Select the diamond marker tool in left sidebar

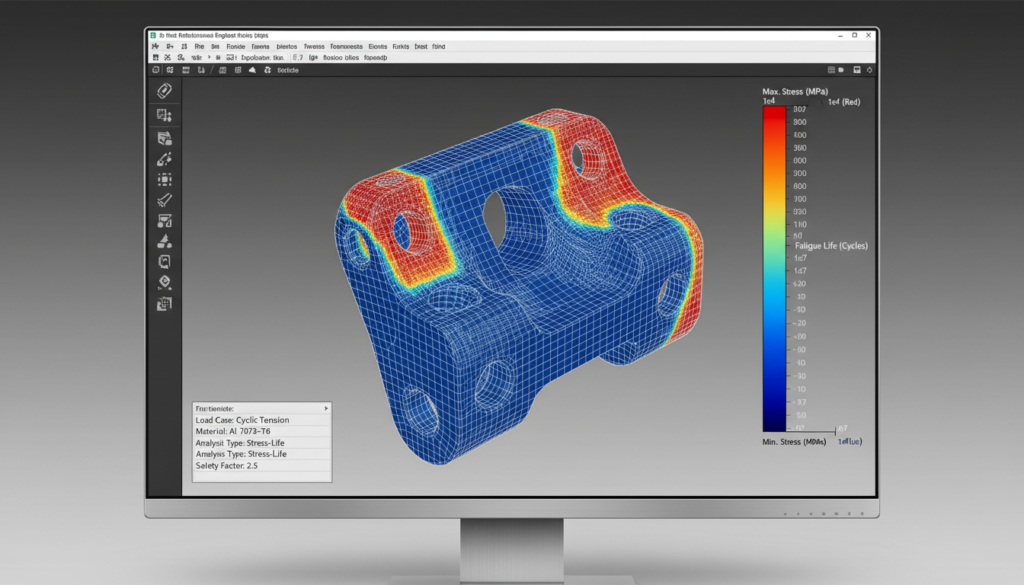tap(164, 283)
